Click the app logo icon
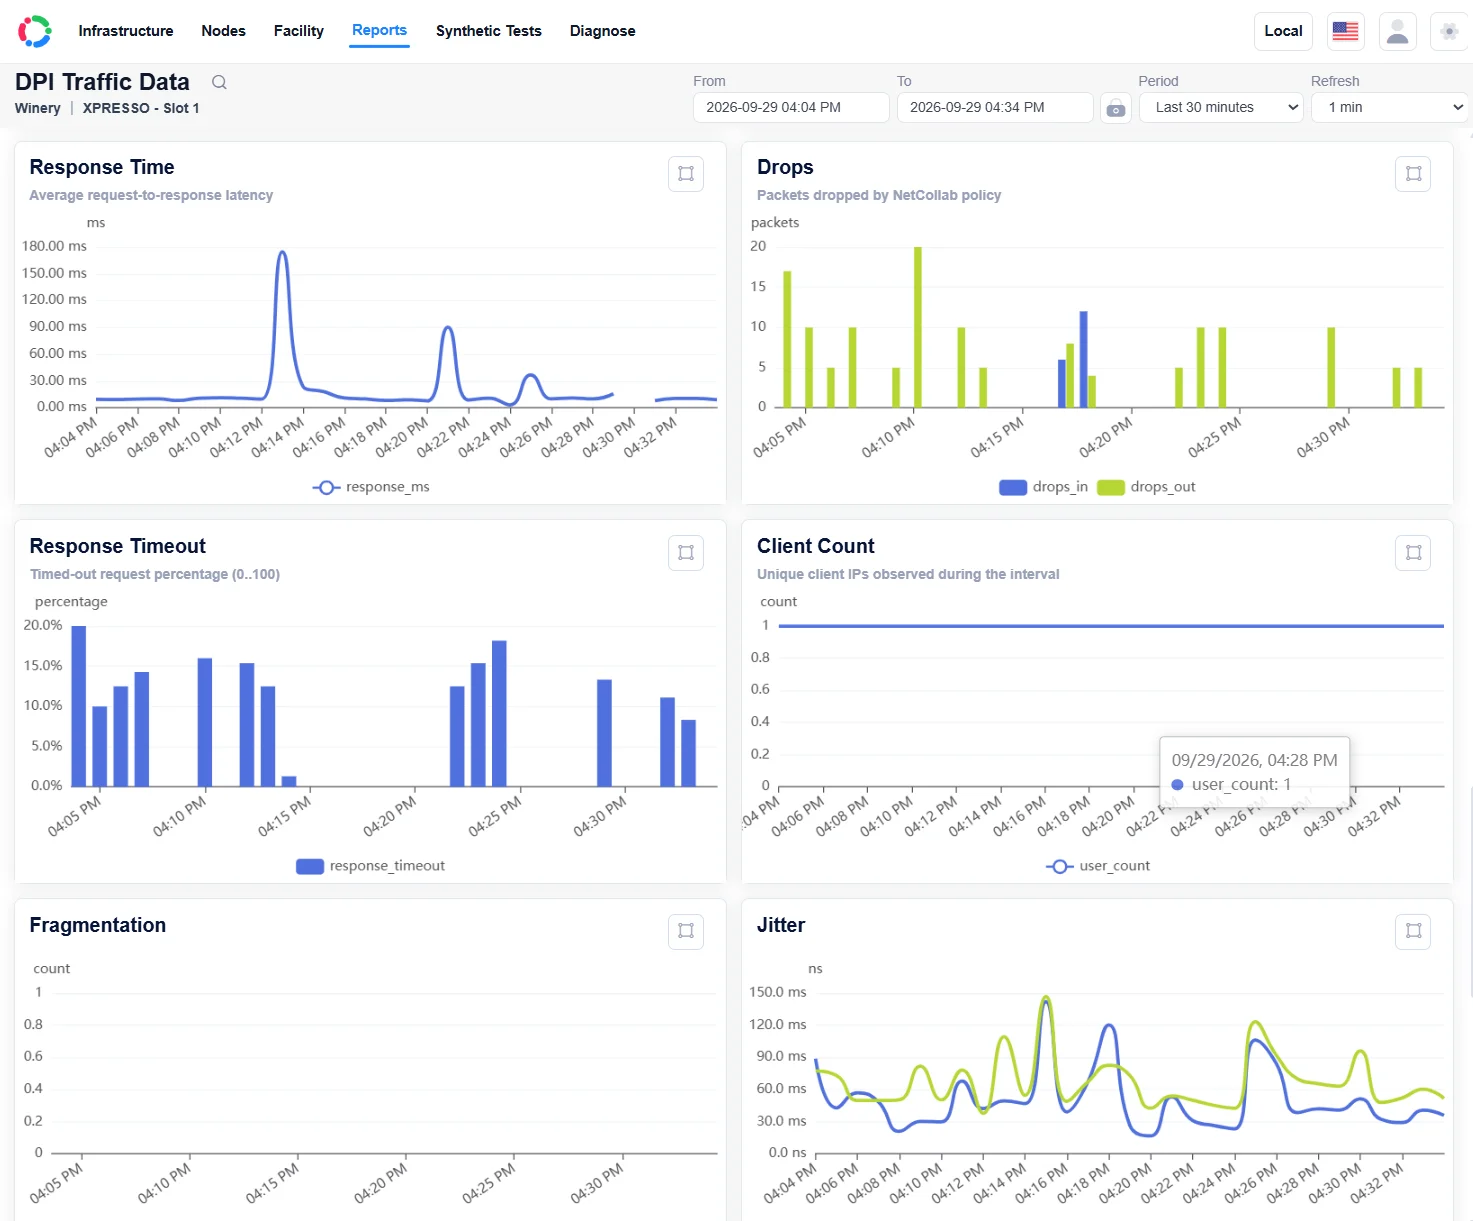Image resolution: width=1473 pixels, height=1221 pixels. pyautogui.click(x=35, y=31)
